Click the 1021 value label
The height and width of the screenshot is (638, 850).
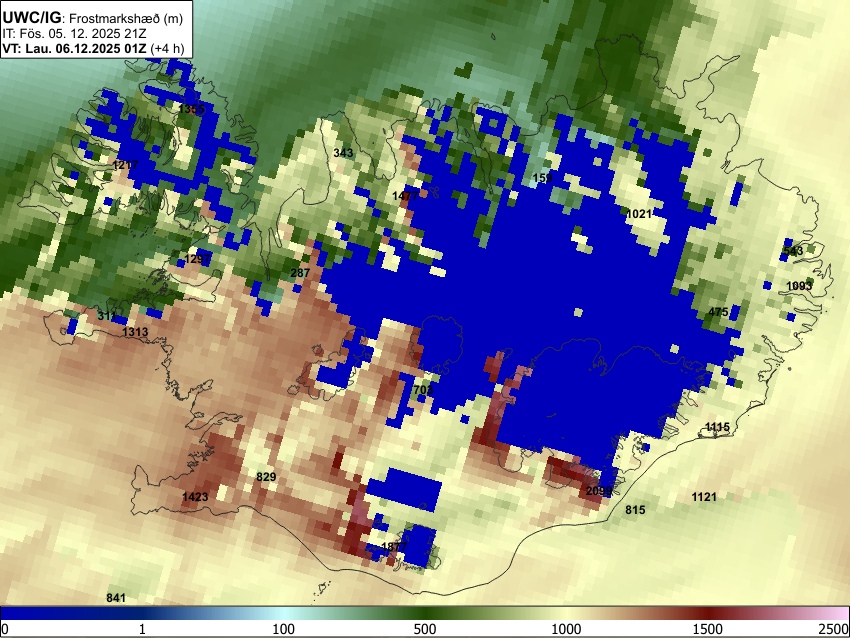tap(639, 214)
